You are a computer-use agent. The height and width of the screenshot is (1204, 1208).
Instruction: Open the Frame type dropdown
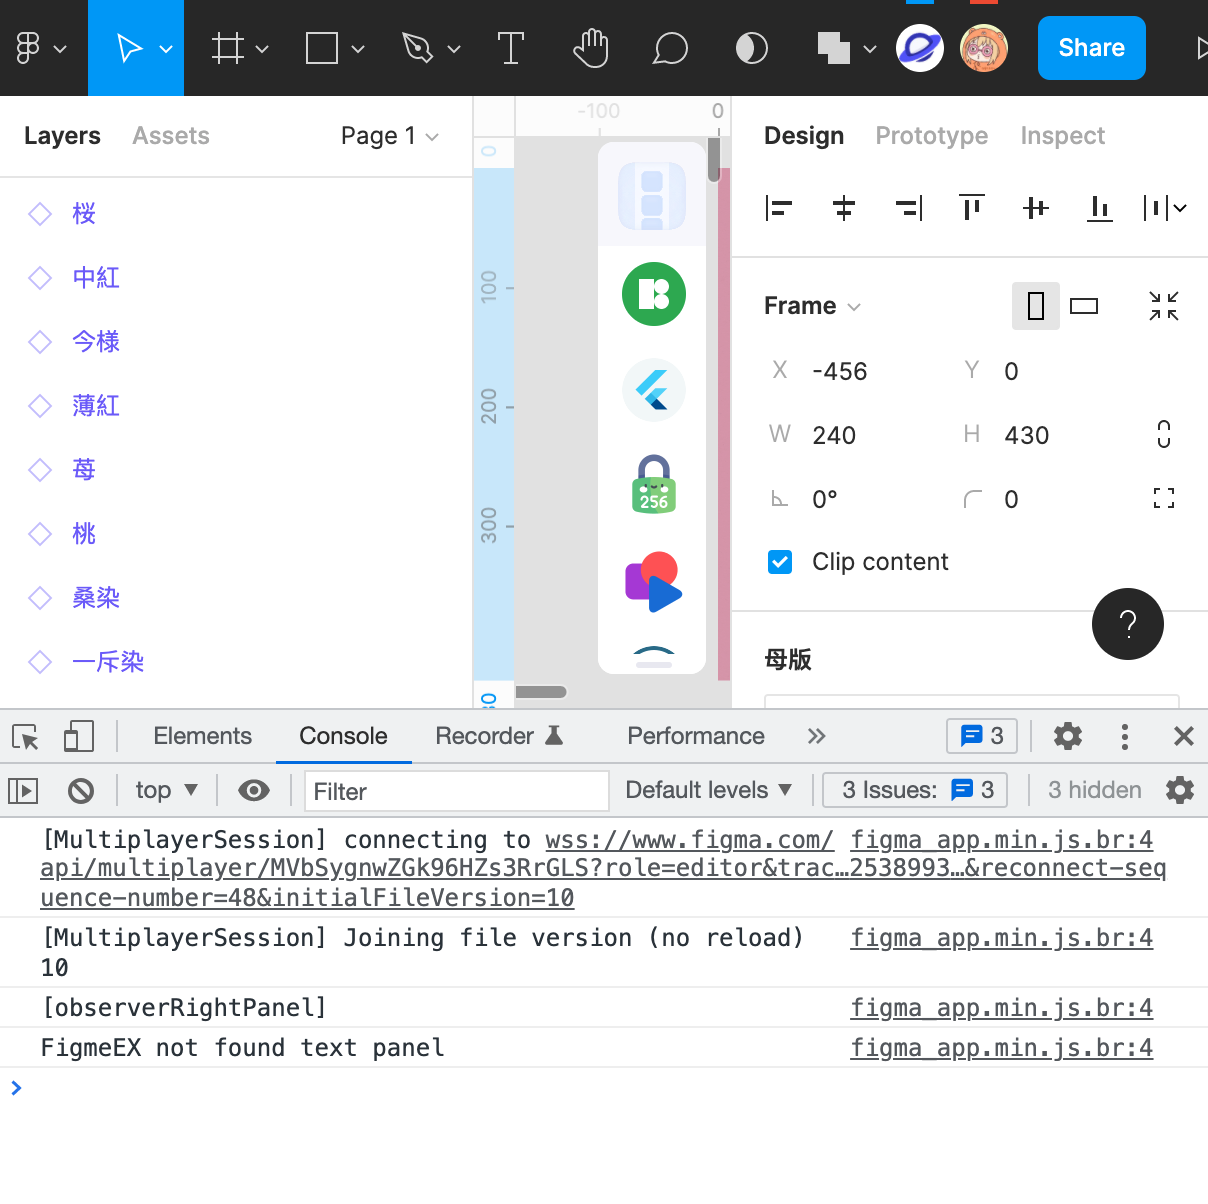(x=812, y=306)
